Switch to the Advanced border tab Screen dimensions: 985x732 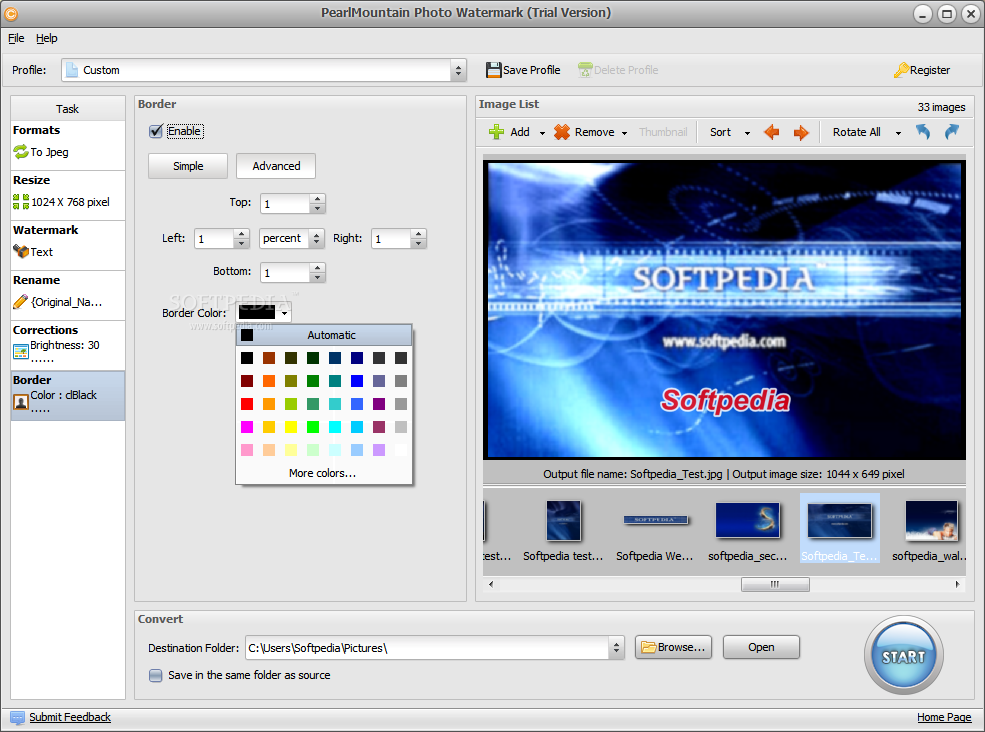click(276, 166)
